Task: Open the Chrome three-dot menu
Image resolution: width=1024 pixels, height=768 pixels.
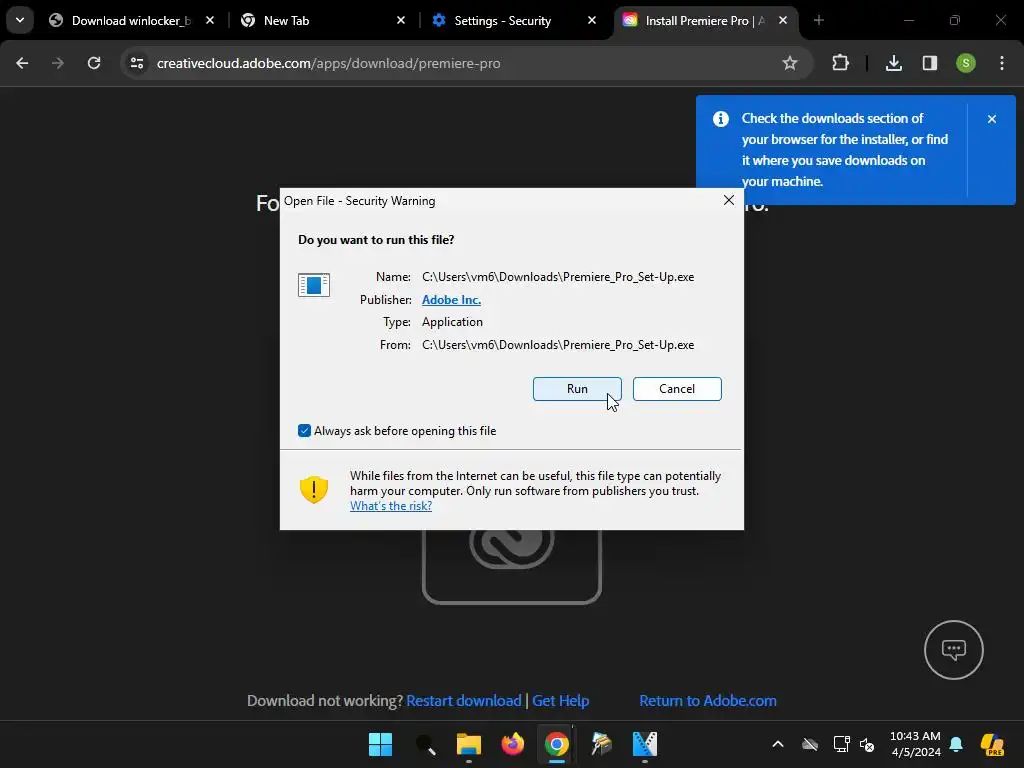Action: tap(1002, 63)
